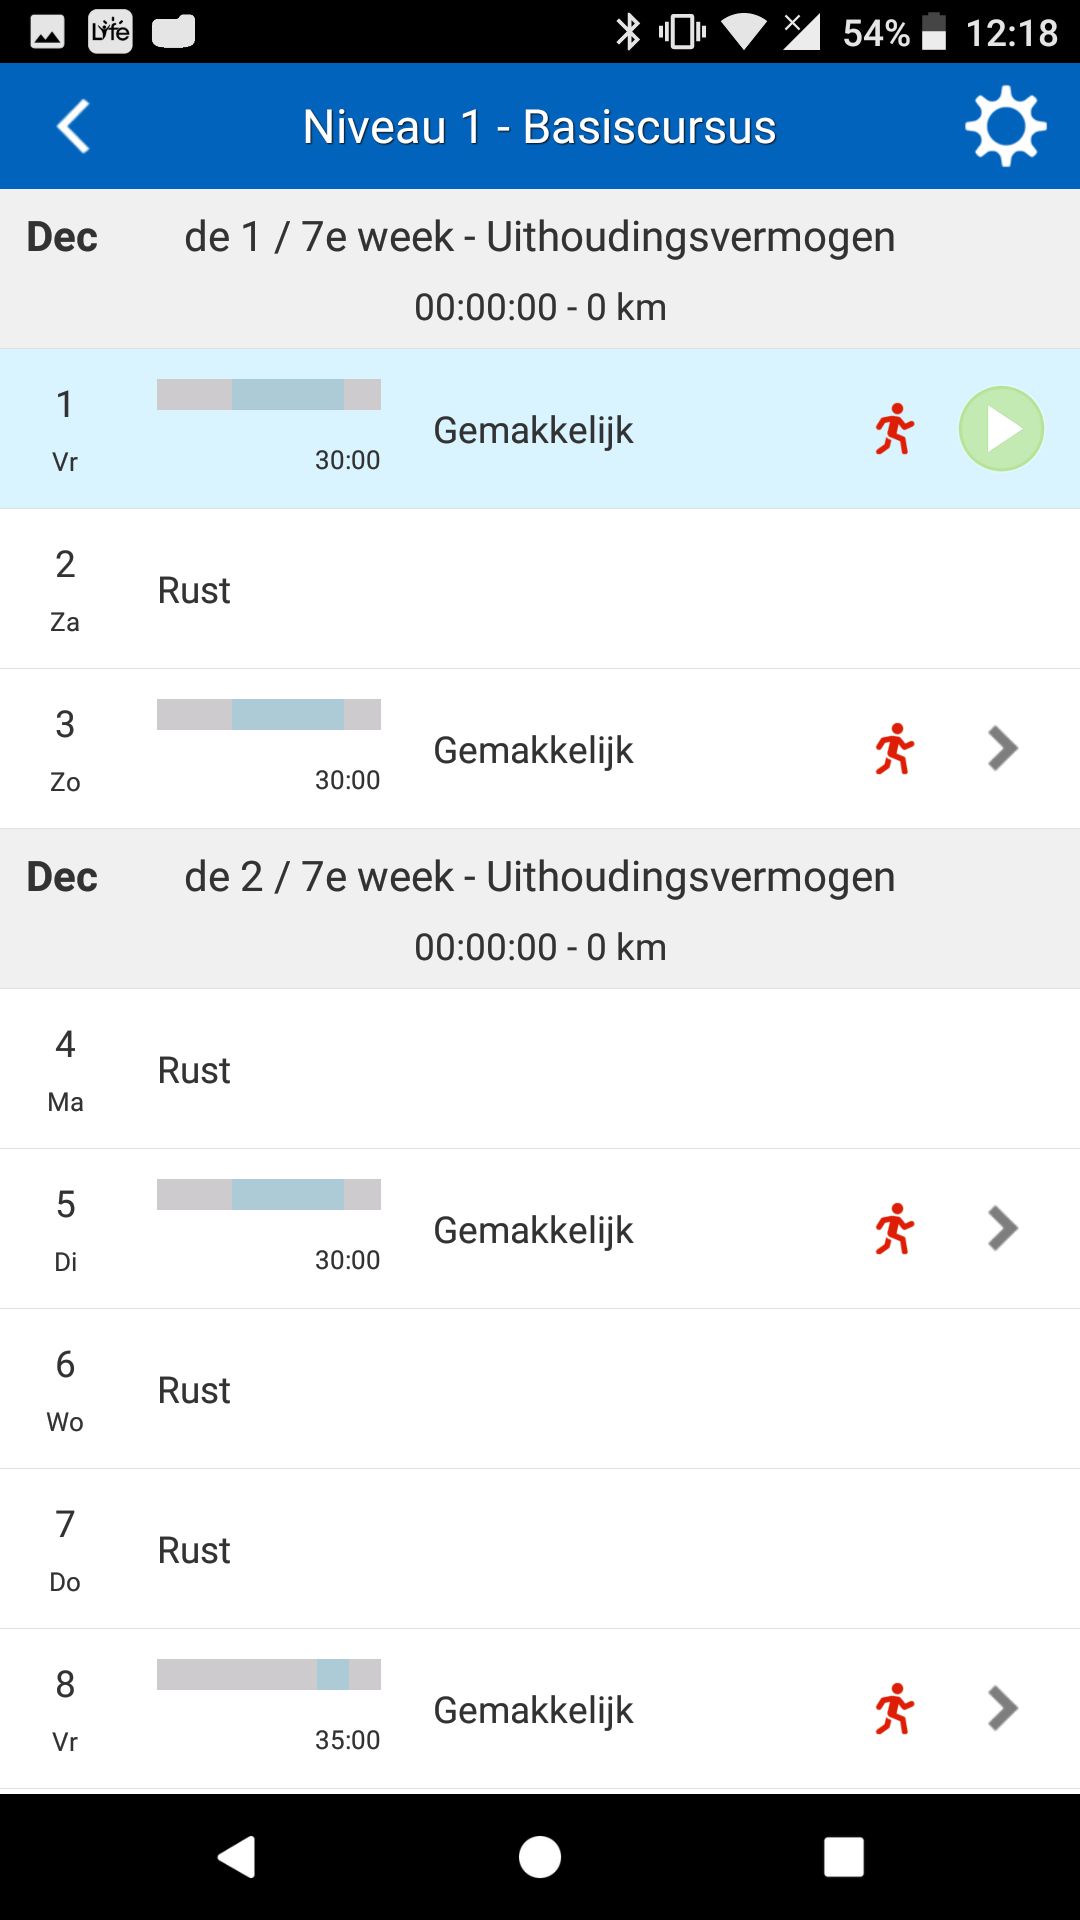1080x1920 pixels.
Task: Tap the back arrow in header
Action: coord(73,127)
